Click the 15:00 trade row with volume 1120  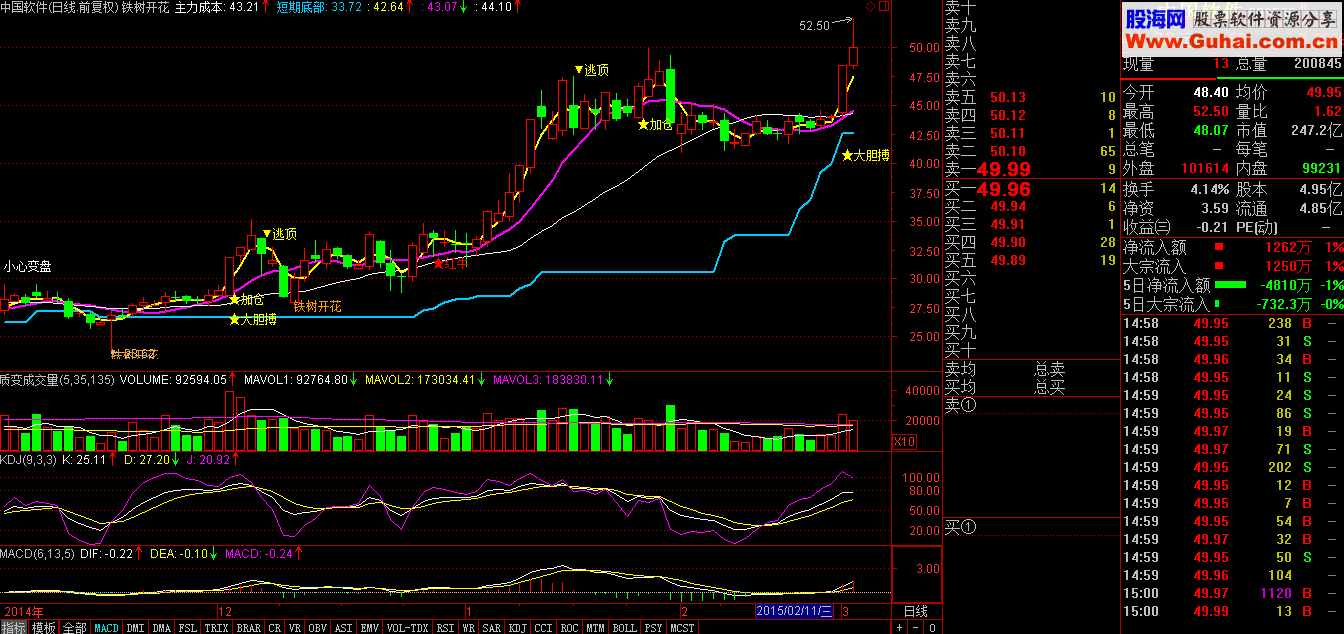1232,592
